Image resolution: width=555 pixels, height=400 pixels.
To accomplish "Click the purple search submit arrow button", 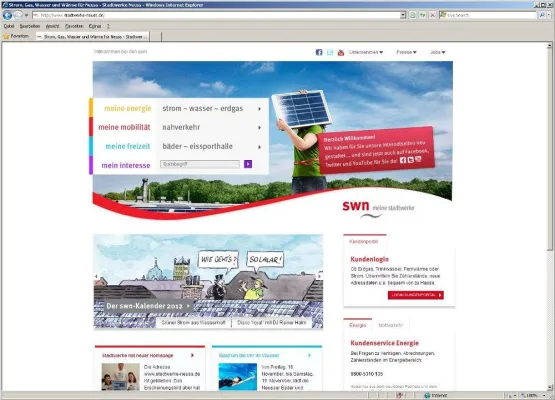I will [x=248, y=164].
